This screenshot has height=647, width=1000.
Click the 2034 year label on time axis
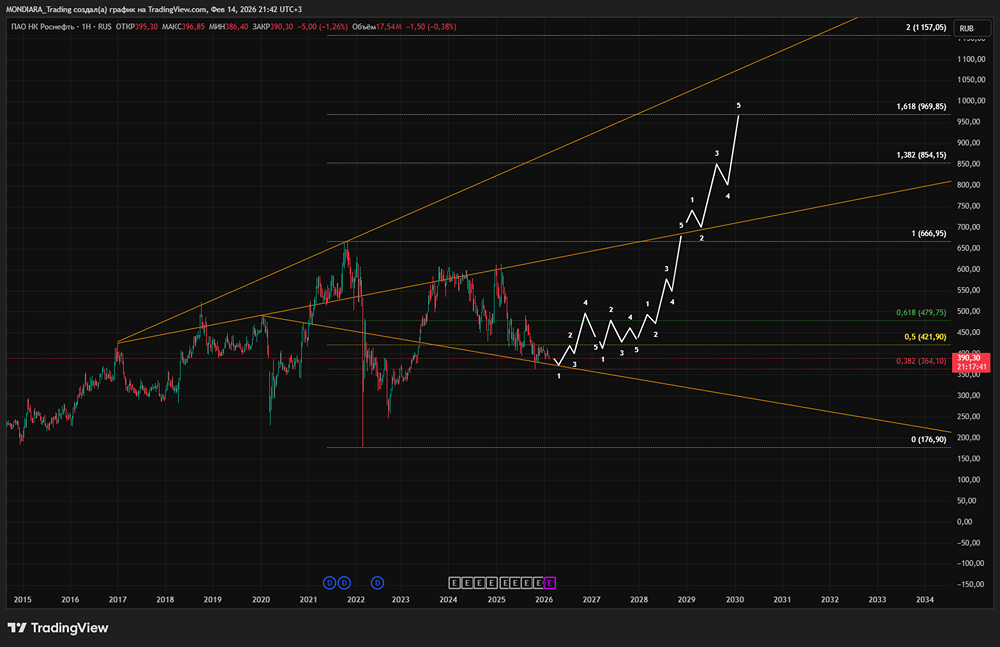(x=925, y=600)
